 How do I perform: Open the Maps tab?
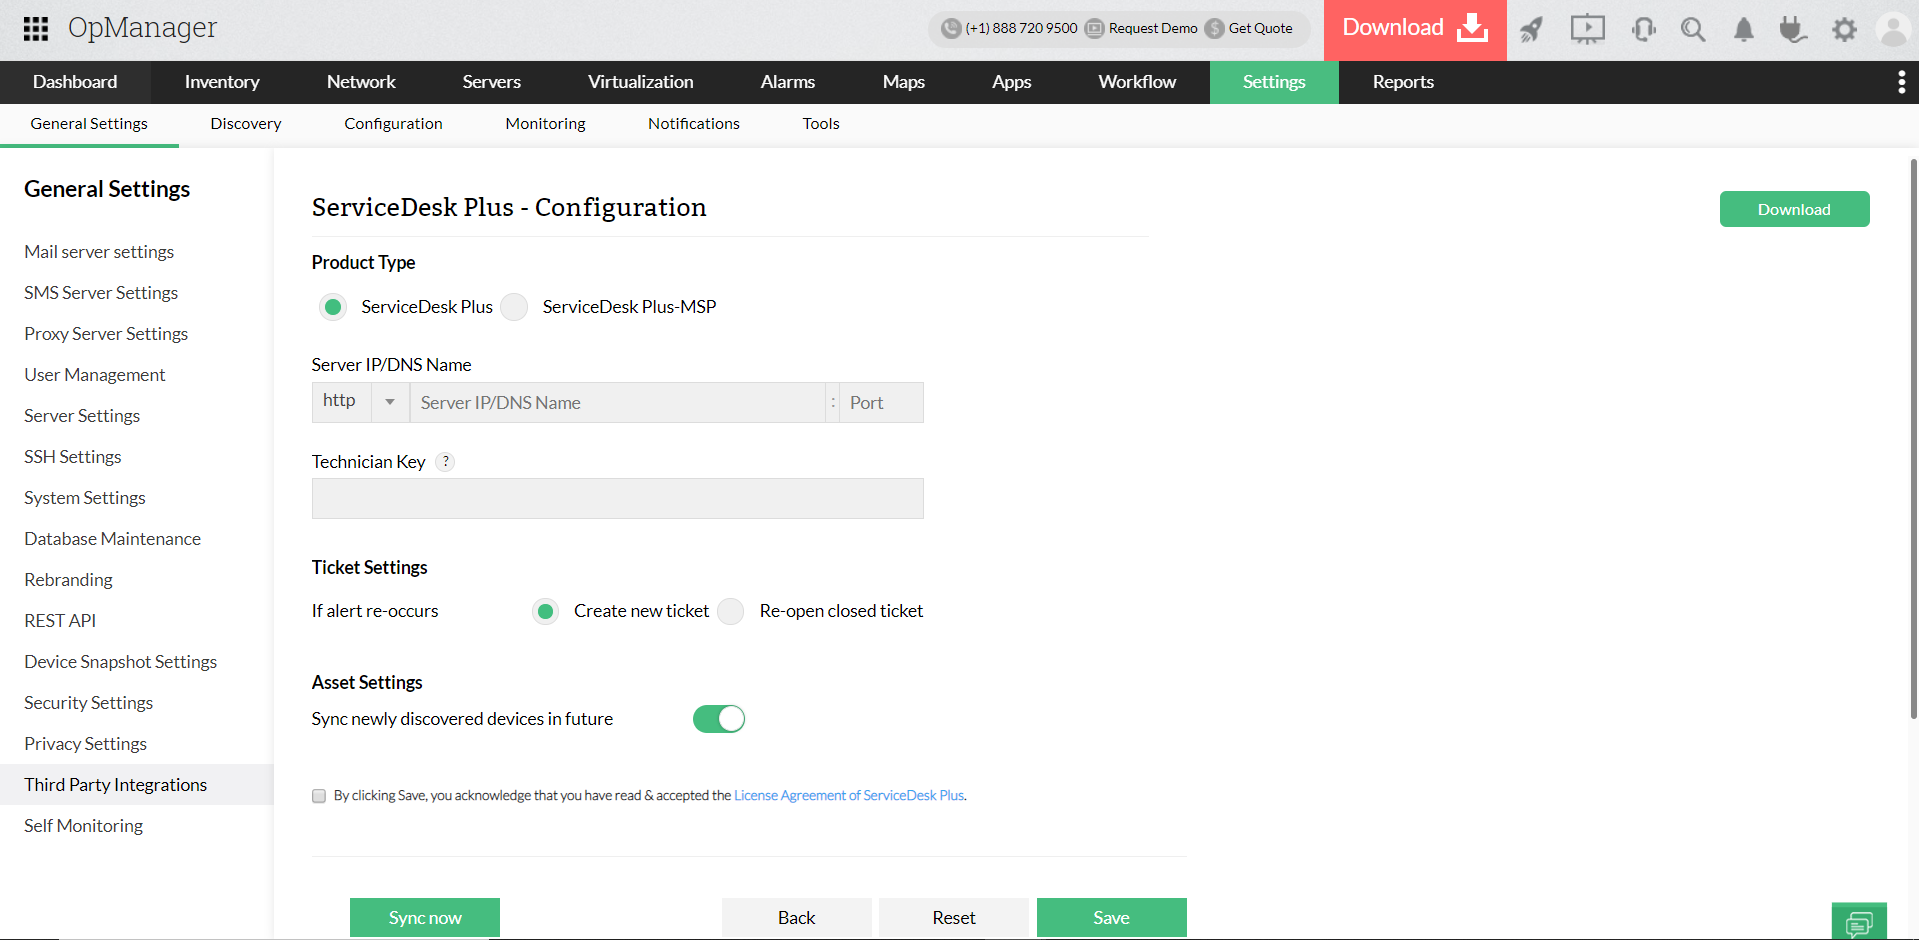tap(904, 82)
